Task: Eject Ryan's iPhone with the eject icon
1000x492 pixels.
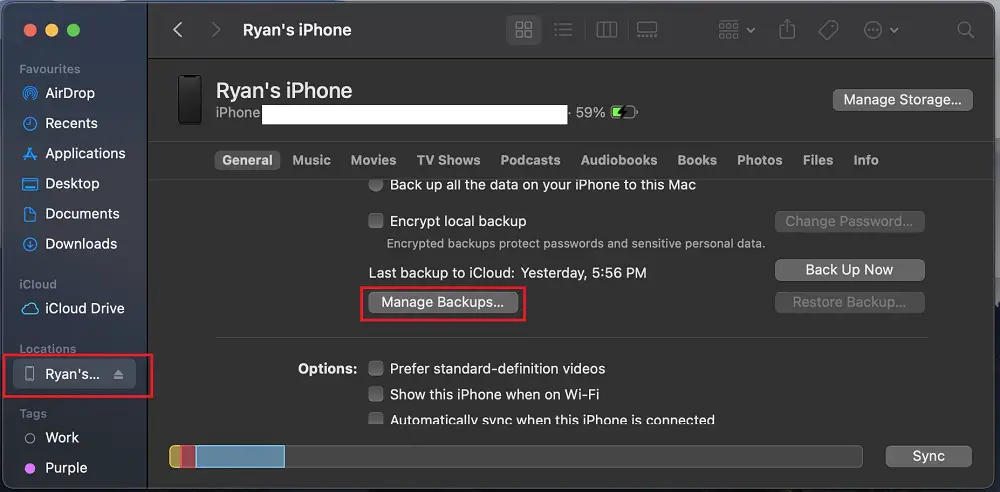Action: click(118, 375)
